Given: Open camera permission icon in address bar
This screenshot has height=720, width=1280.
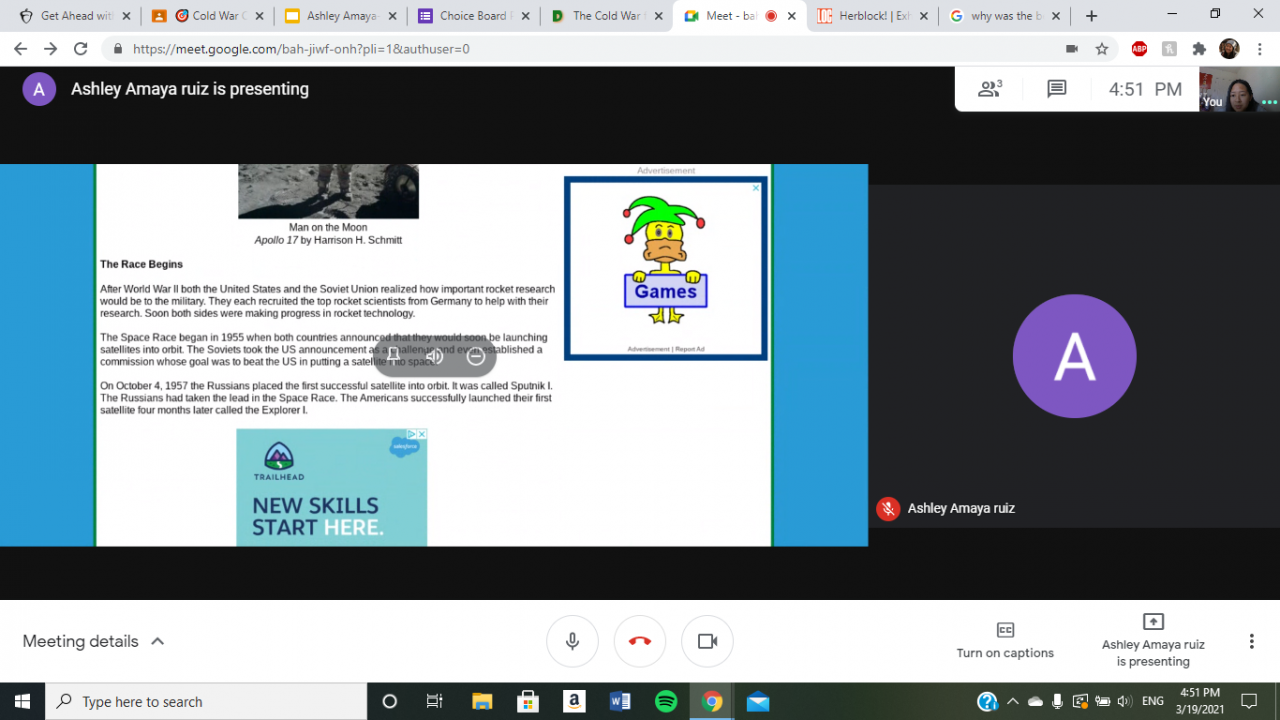Looking at the screenshot, I should [1072, 49].
